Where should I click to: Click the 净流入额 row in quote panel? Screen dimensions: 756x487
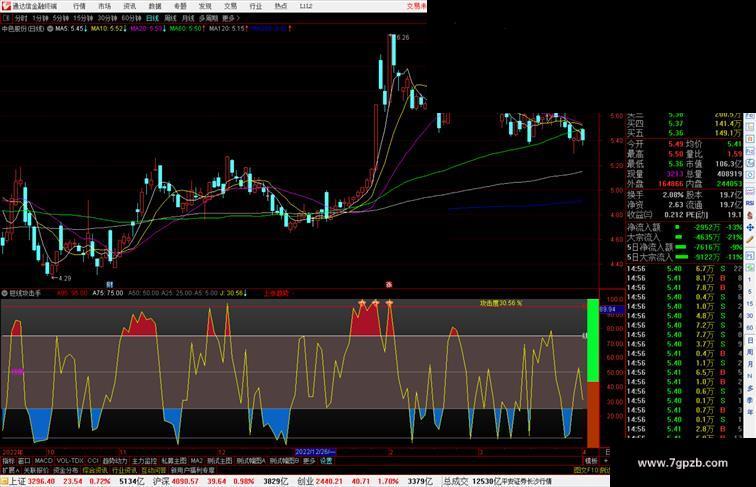685,227
